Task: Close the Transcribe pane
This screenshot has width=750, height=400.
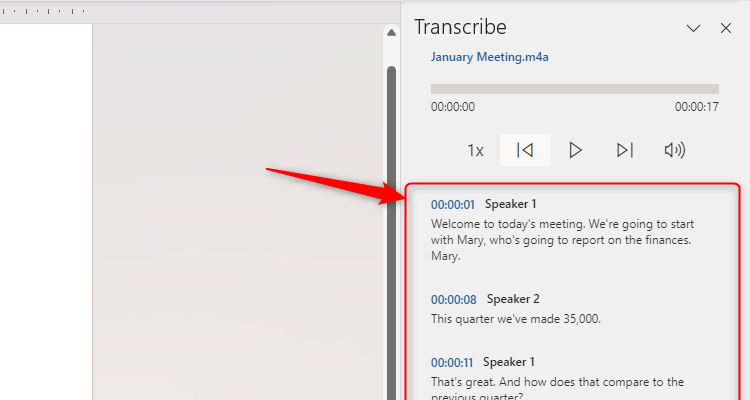Action: point(726,28)
